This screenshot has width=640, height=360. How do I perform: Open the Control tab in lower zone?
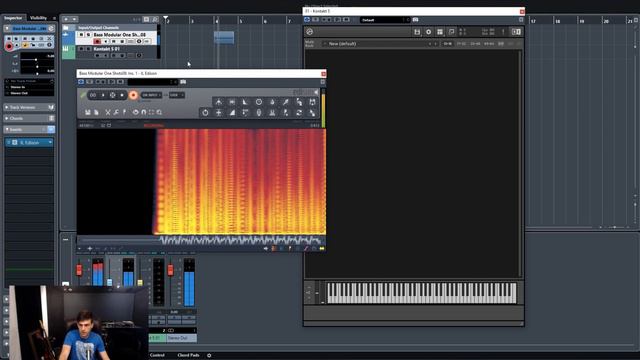[157, 355]
